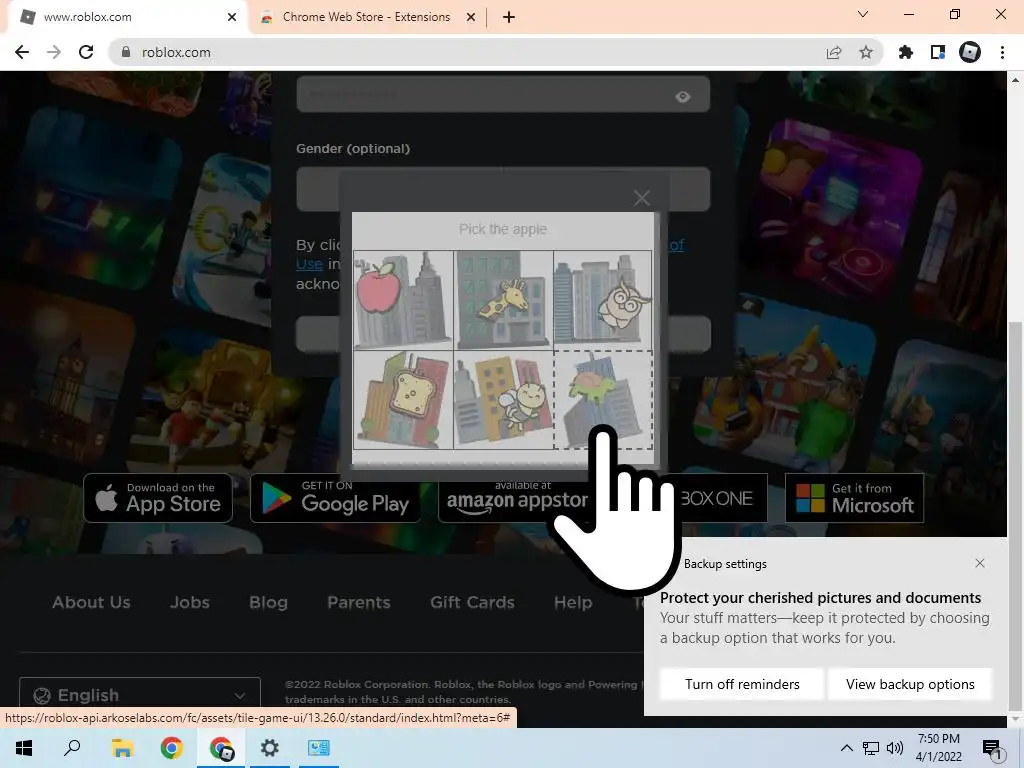Select the toast captcha tile

click(403, 400)
